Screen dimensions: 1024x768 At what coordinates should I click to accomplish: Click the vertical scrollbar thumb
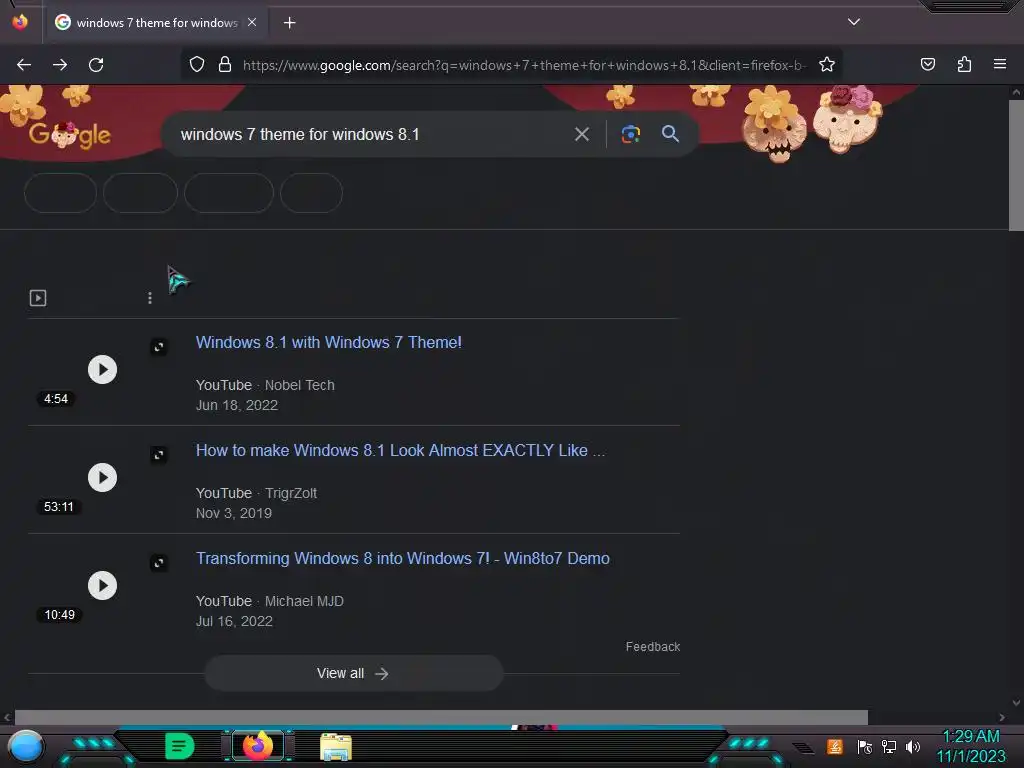(x=1016, y=165)
